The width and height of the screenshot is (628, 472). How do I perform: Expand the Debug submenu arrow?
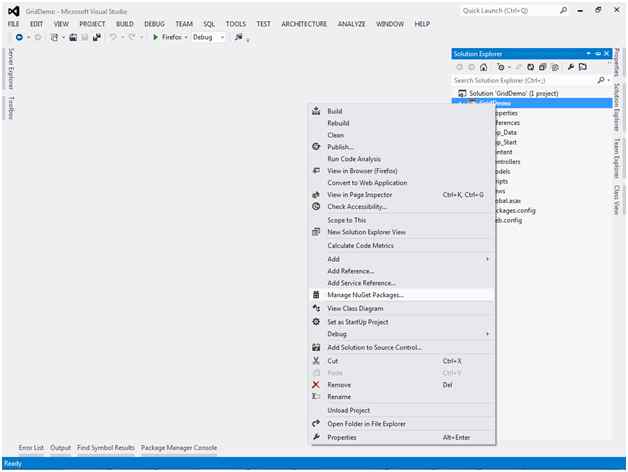[487, 334]
